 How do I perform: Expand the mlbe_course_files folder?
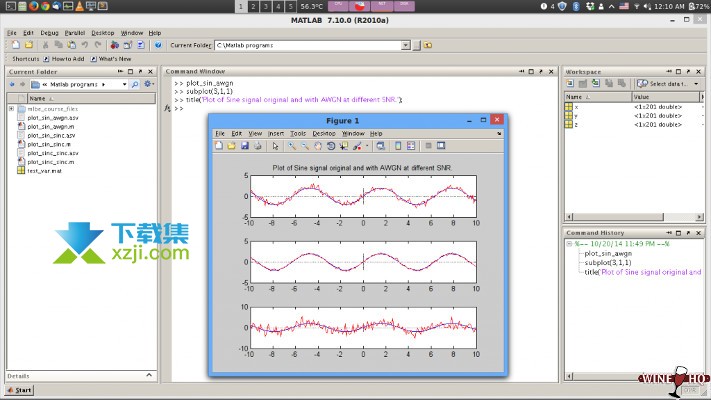11,109
